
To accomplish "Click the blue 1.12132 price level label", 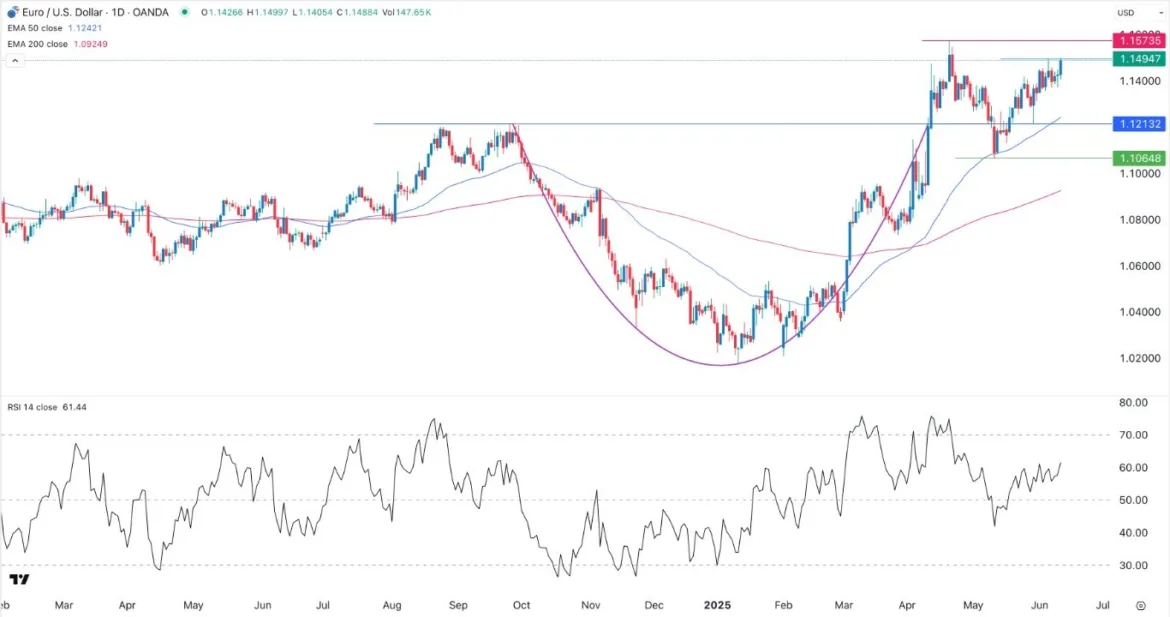I will click(x=1140, y=124).
